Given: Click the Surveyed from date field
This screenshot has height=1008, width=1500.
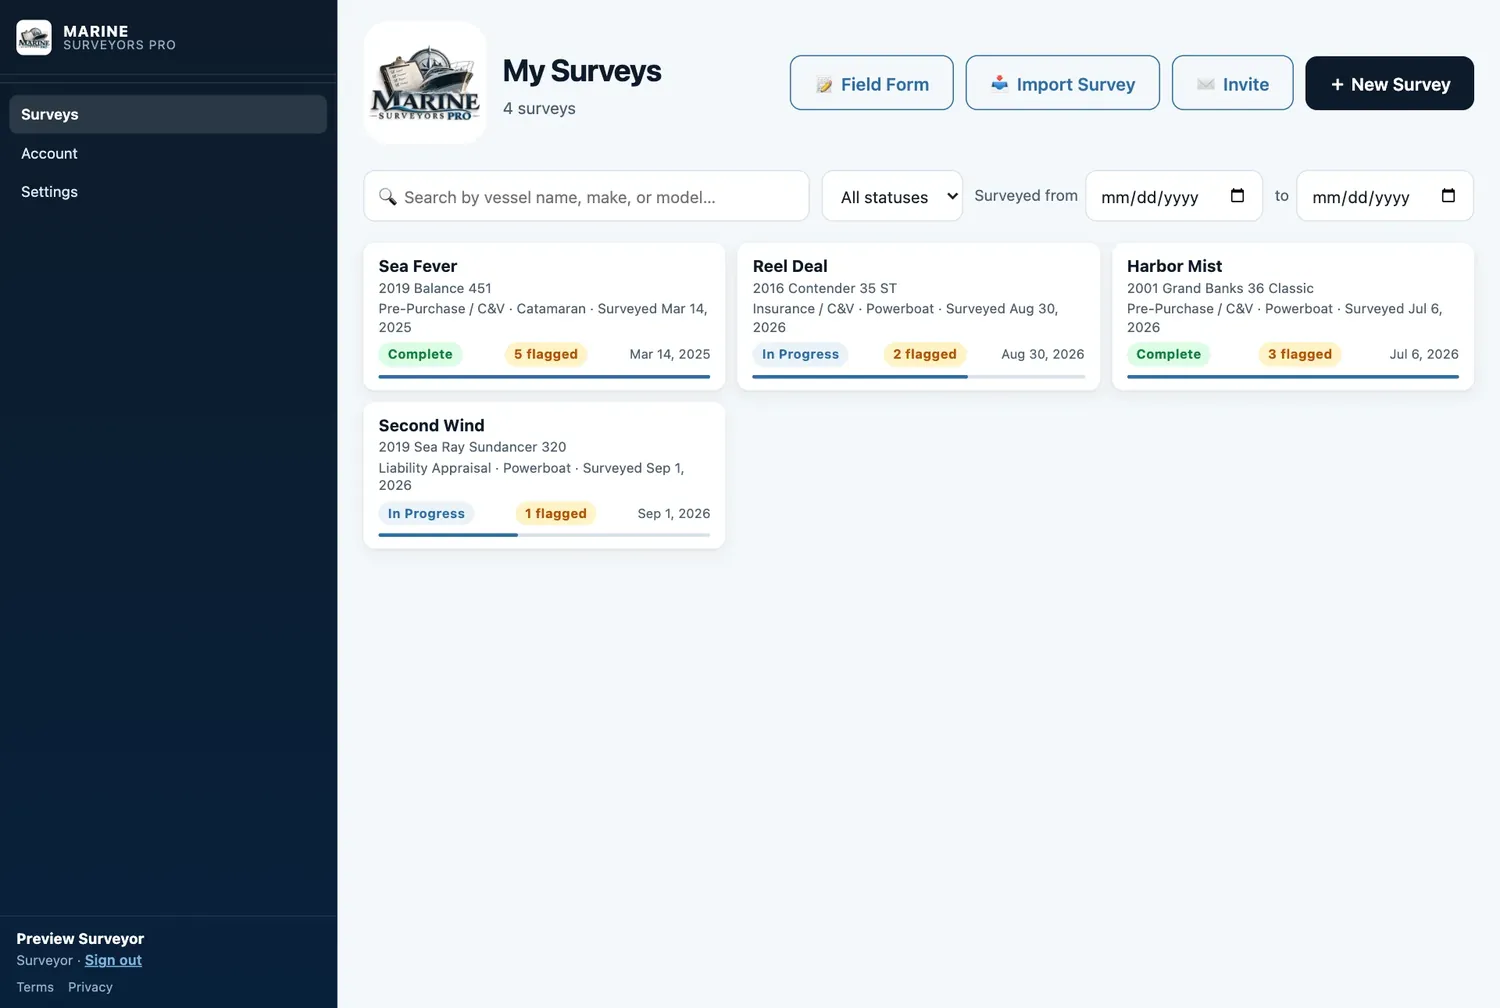Looking at the screenshot, I should (1174, 196).
